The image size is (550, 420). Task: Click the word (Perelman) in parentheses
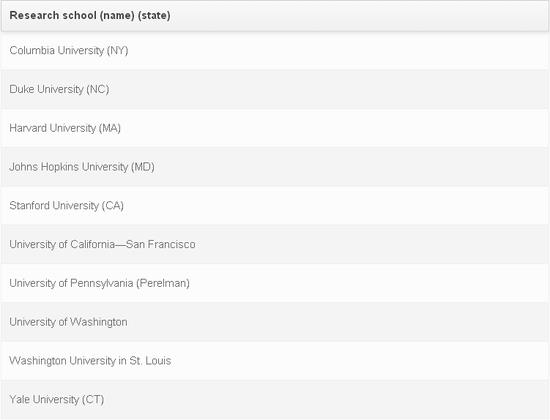coord(163,283)
